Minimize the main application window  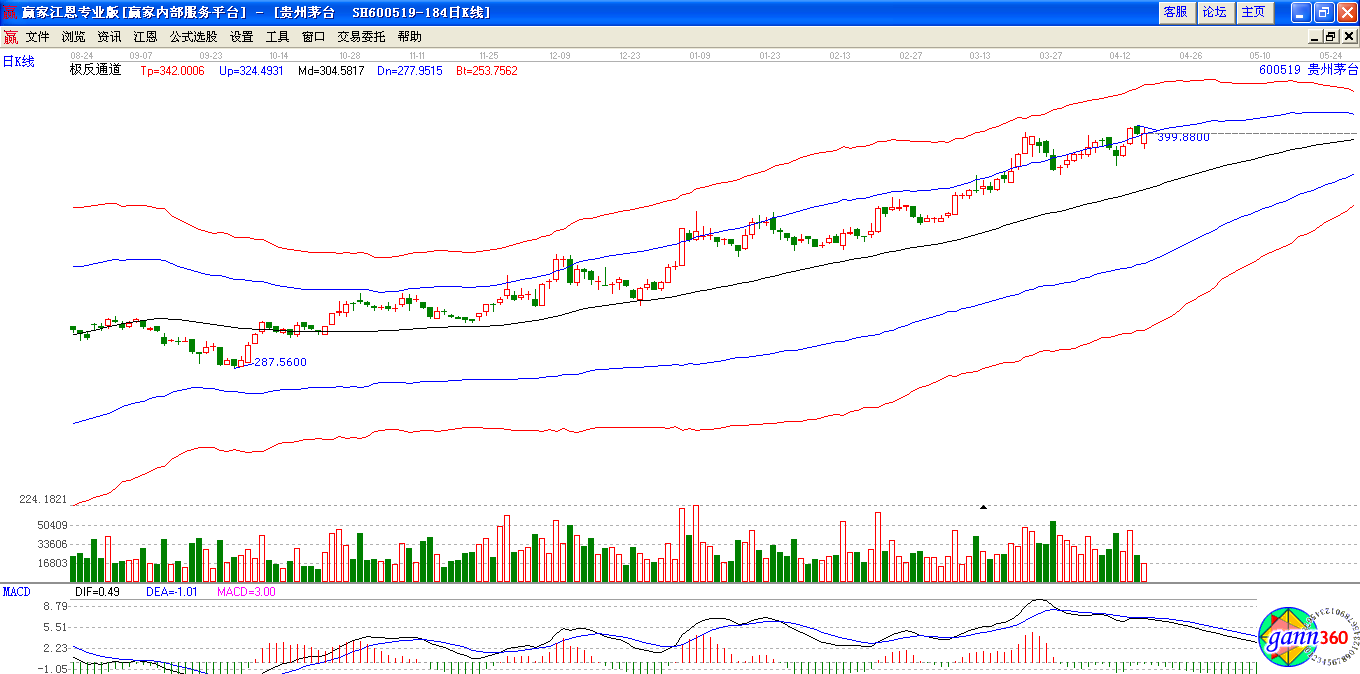coord(1300,12)
